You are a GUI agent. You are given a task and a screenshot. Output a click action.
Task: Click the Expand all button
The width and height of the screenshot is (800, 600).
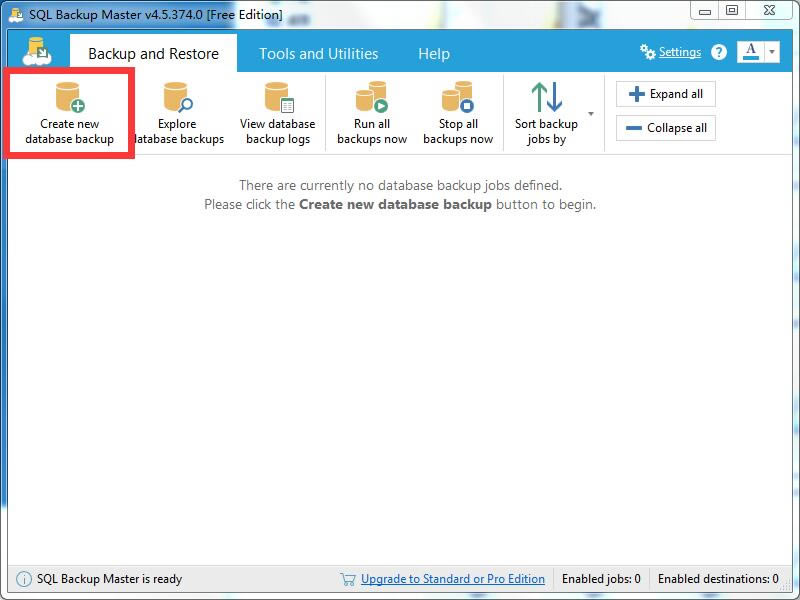pyautogui.click(x=665, y=93)
